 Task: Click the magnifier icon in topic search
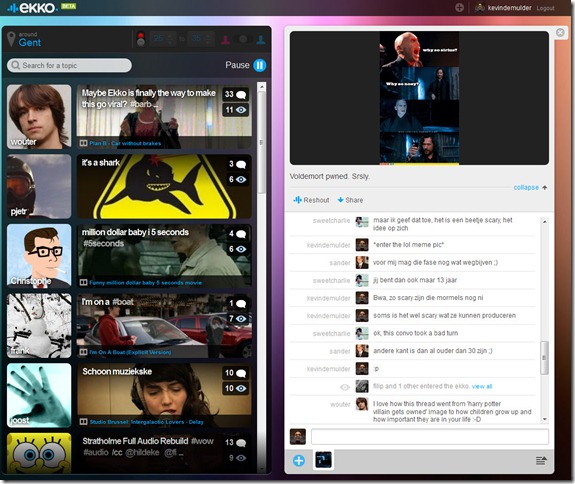15,65
